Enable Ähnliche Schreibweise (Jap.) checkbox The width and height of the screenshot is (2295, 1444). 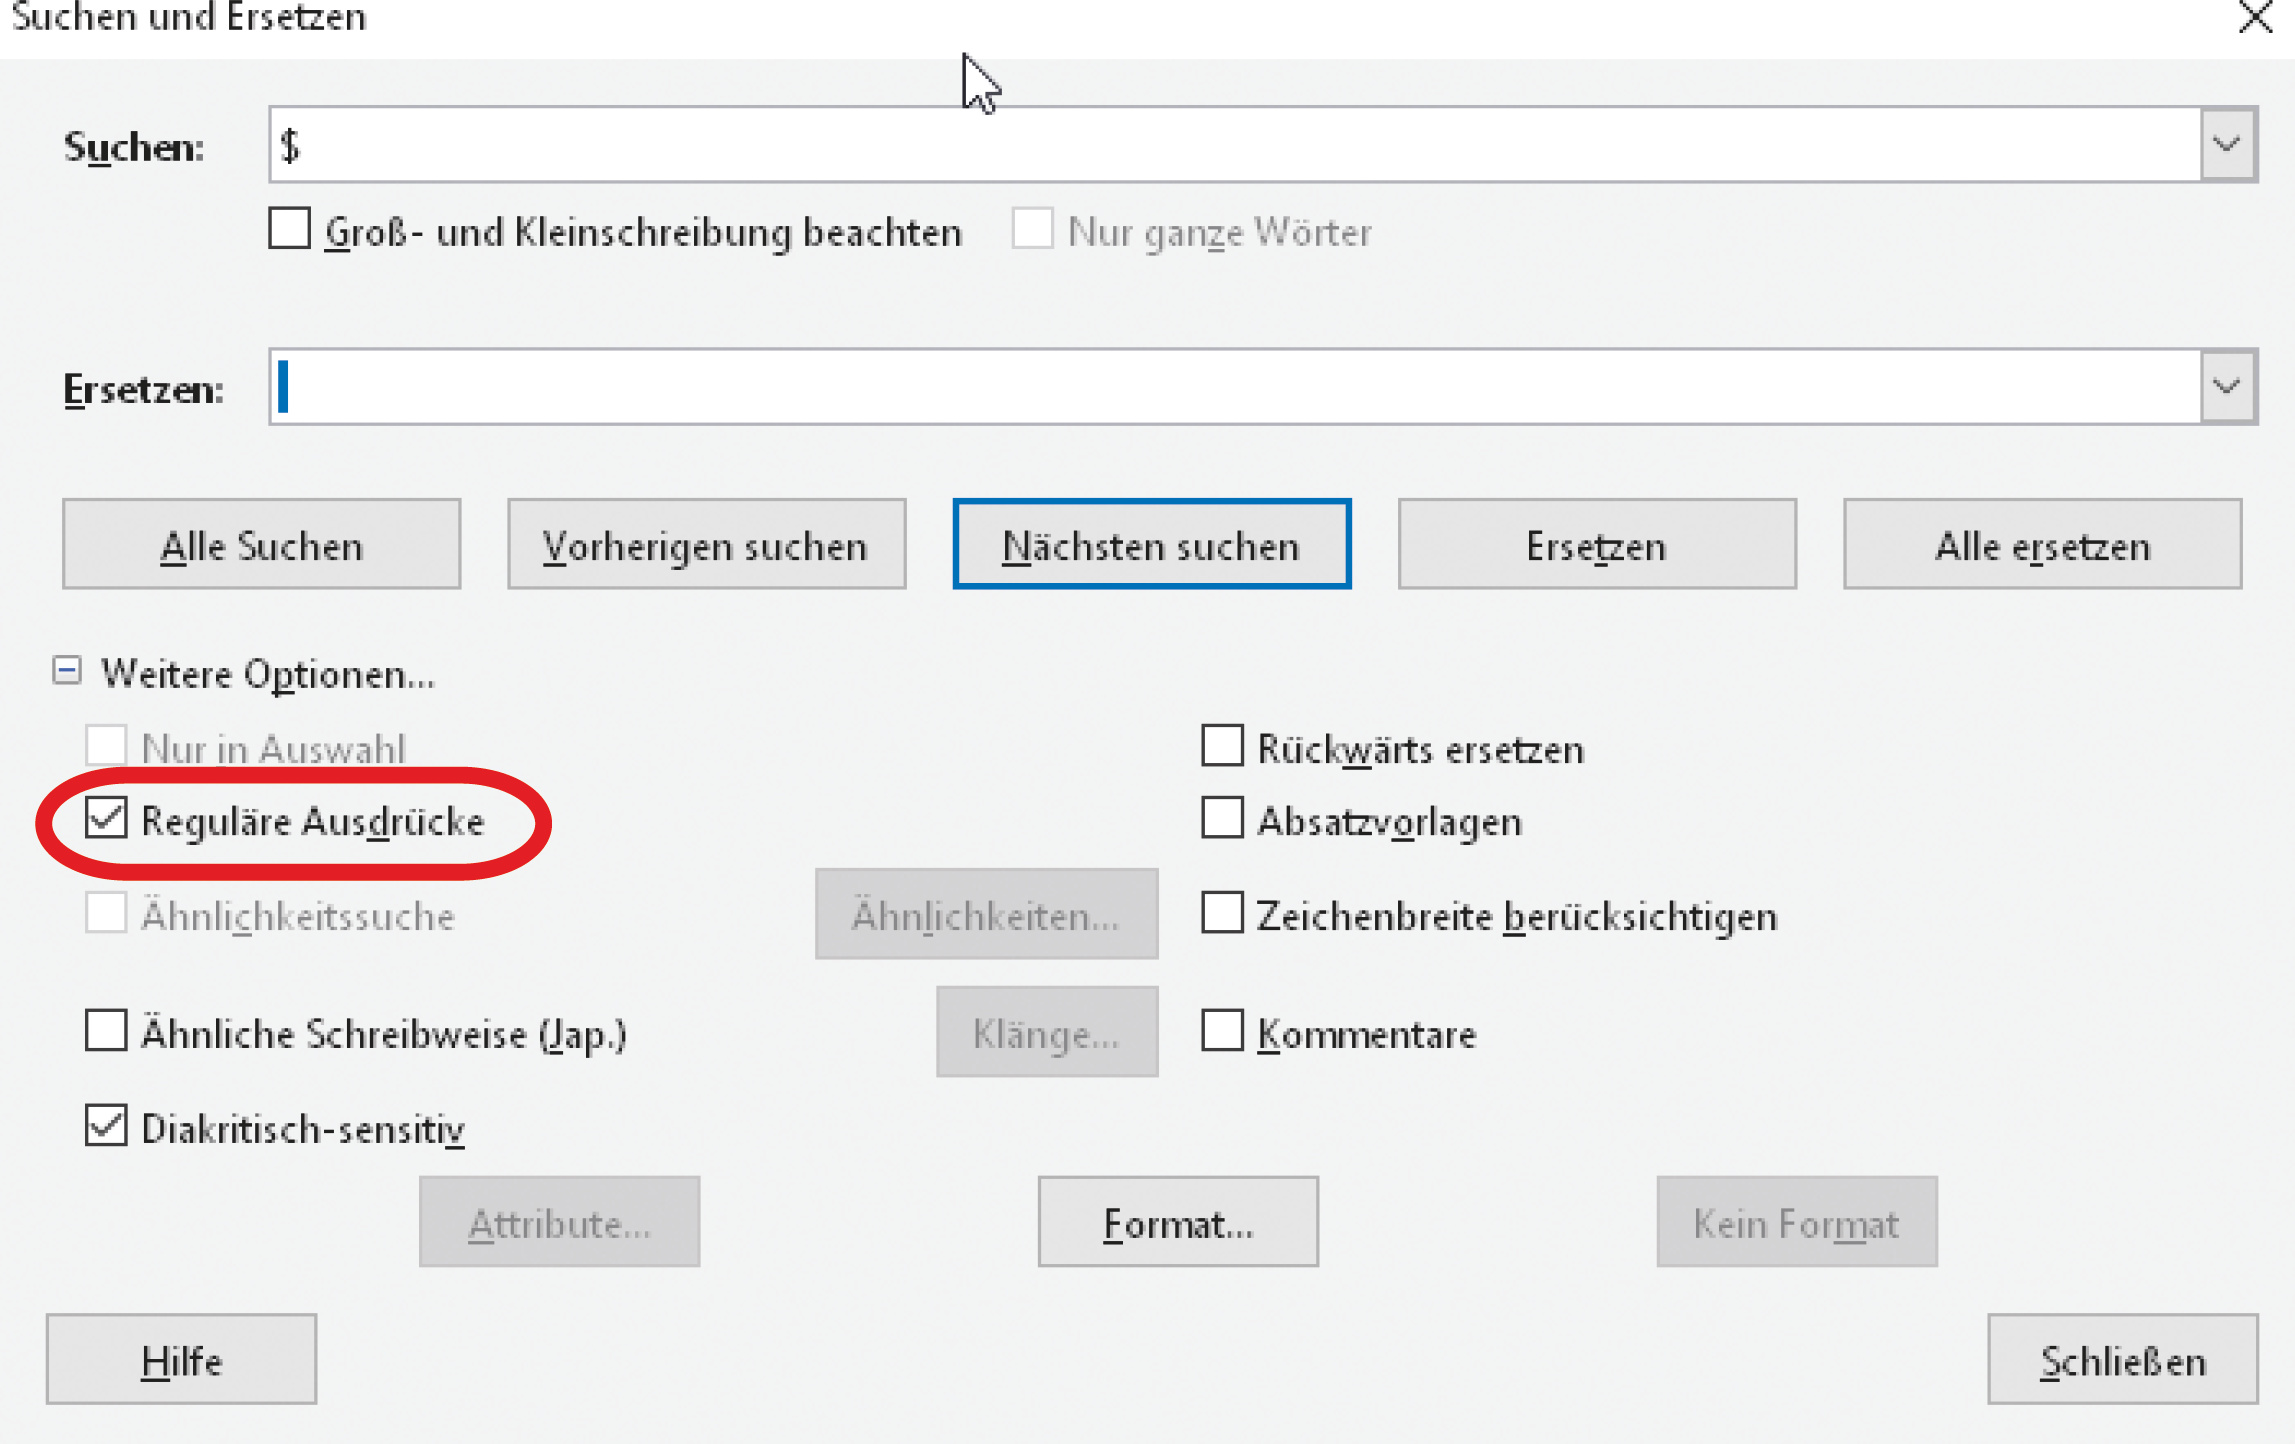pos(107,1031)
